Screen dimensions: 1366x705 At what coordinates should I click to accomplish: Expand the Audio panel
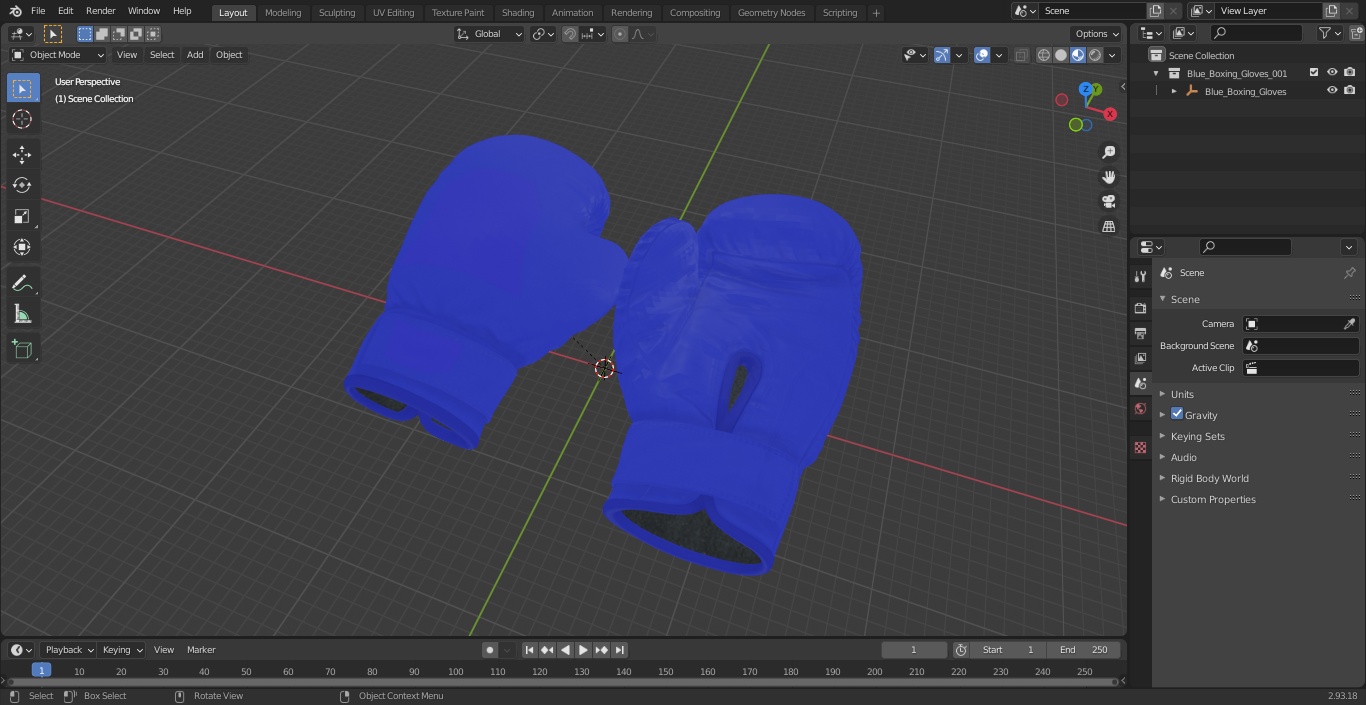pyautogui.click(x=1183, y=457)
